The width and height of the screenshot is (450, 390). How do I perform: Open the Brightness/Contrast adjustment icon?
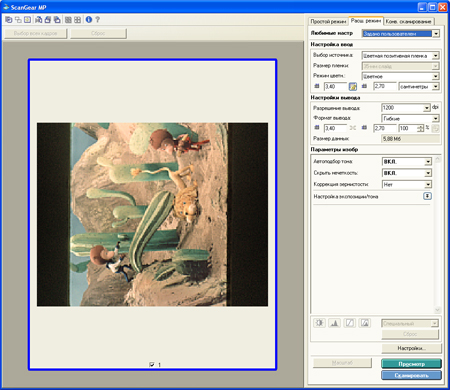click(x=319, y=323)
